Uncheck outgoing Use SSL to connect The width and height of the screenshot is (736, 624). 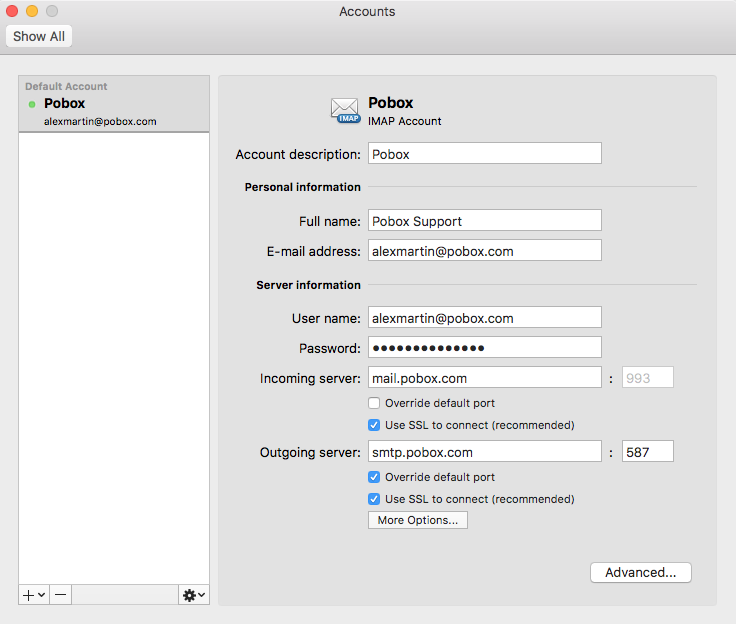374,499
